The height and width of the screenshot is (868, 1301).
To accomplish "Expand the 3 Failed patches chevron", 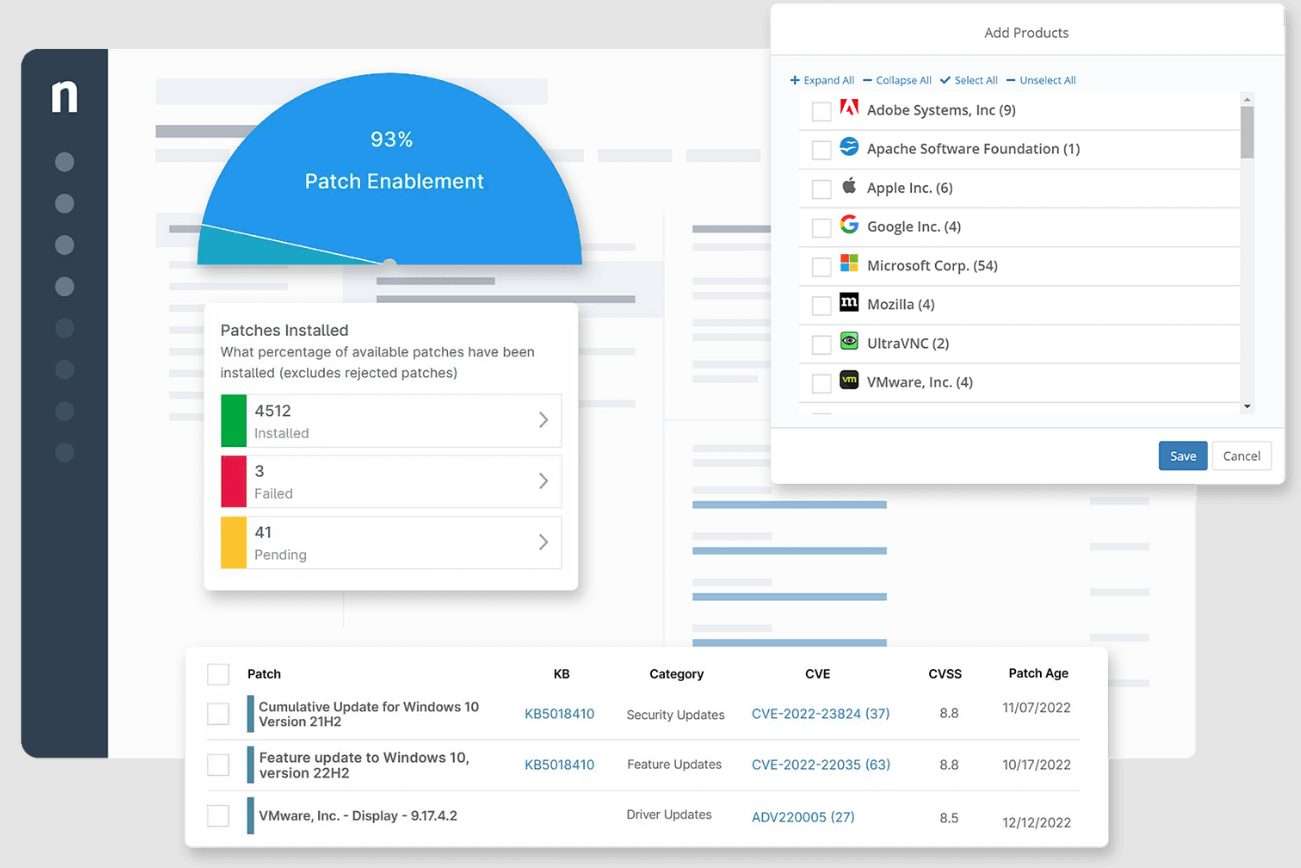I will click(x=544, y=481).
